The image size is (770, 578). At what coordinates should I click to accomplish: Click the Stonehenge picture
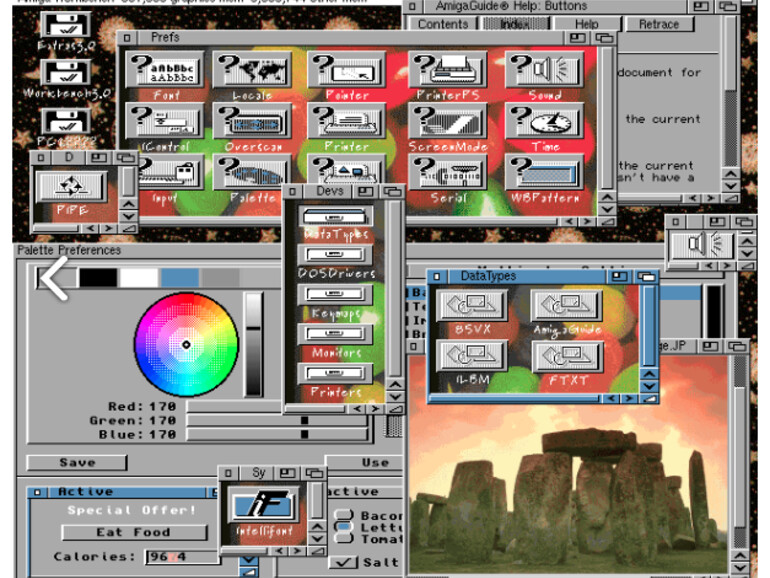[x=570, y=486]
